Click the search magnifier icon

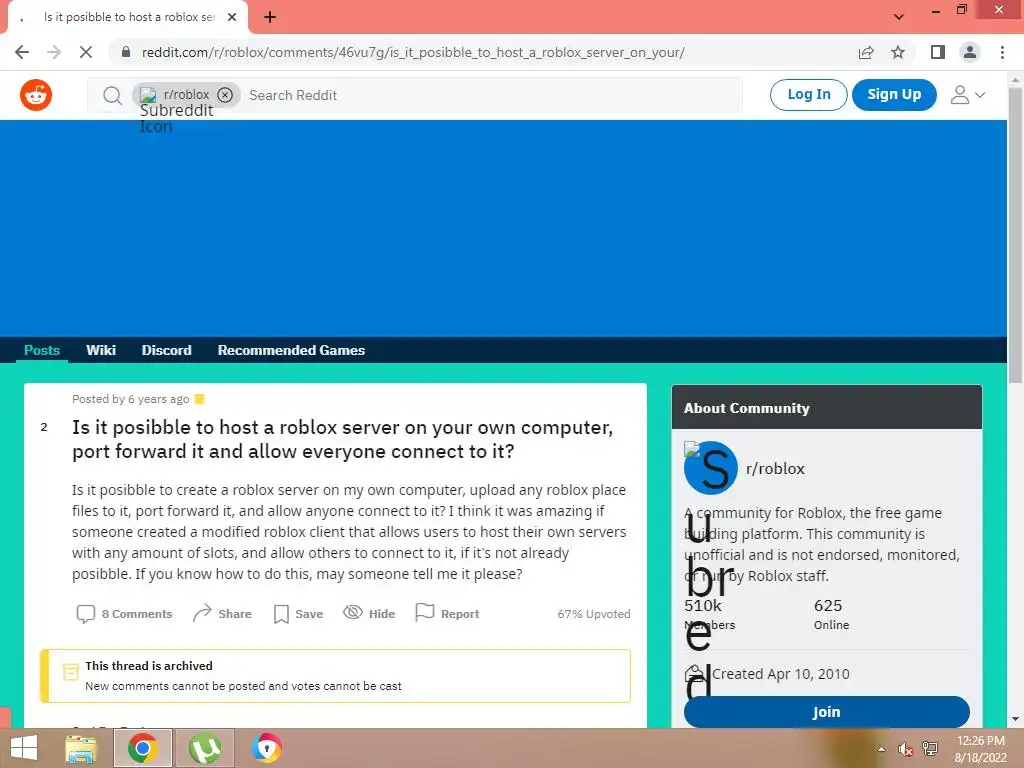(112, 95)
